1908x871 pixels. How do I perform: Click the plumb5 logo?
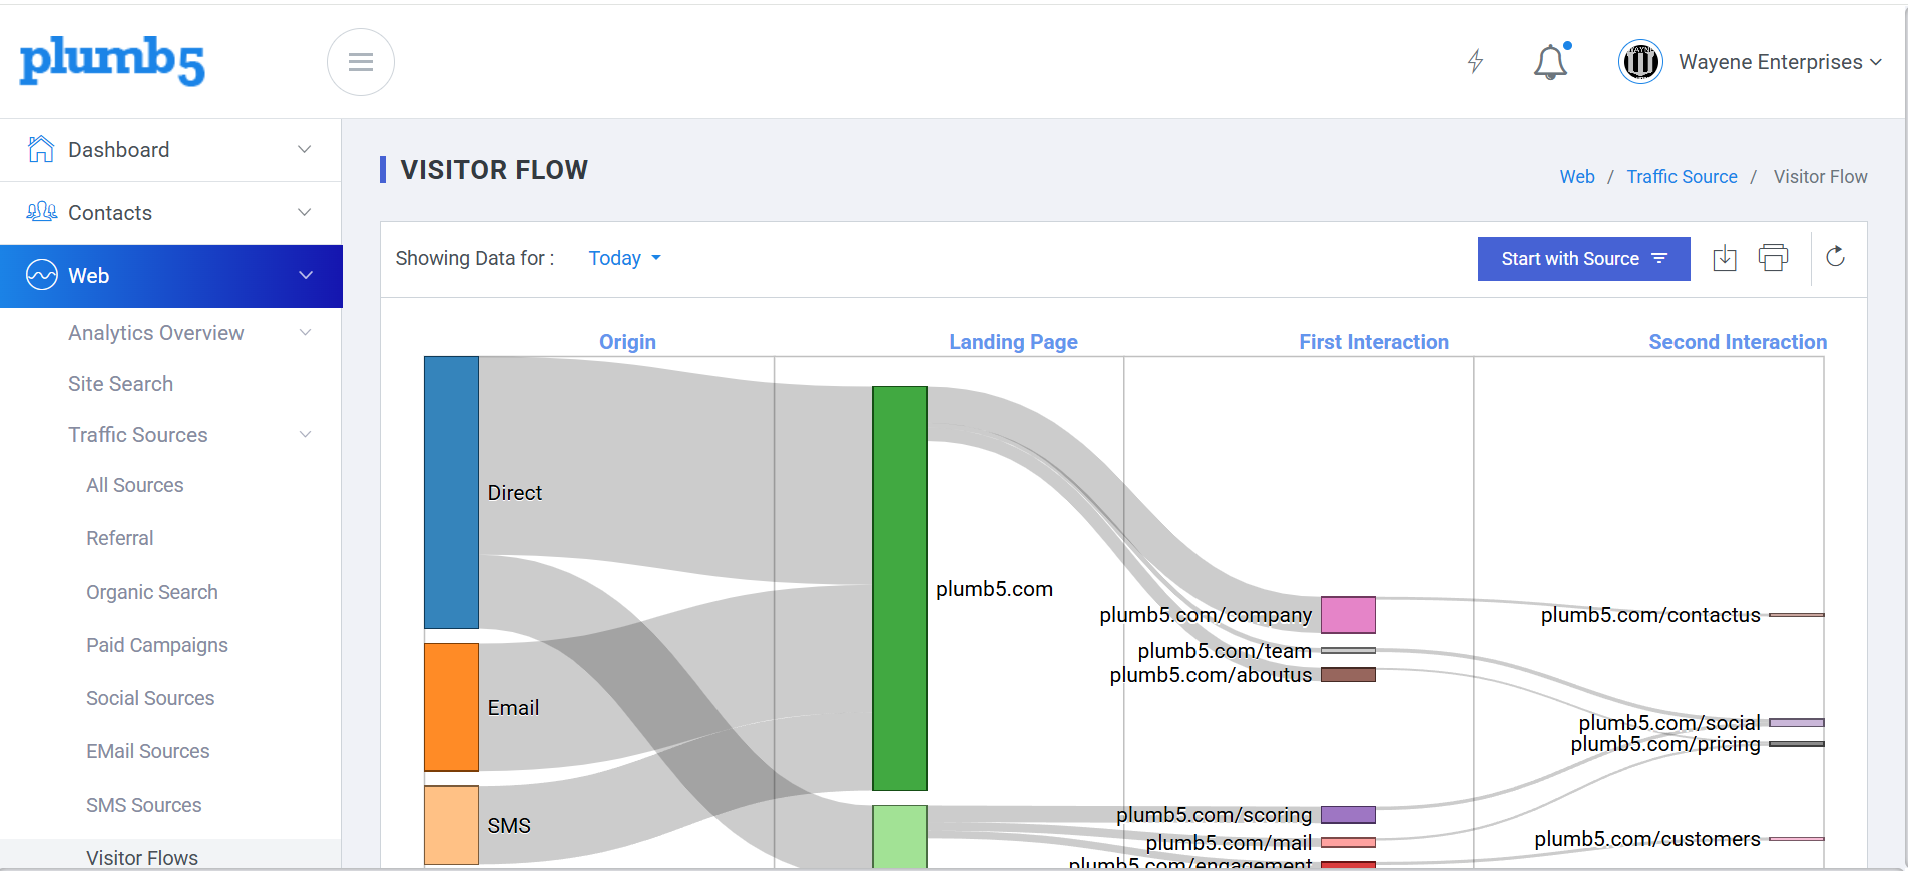point(112,61)
